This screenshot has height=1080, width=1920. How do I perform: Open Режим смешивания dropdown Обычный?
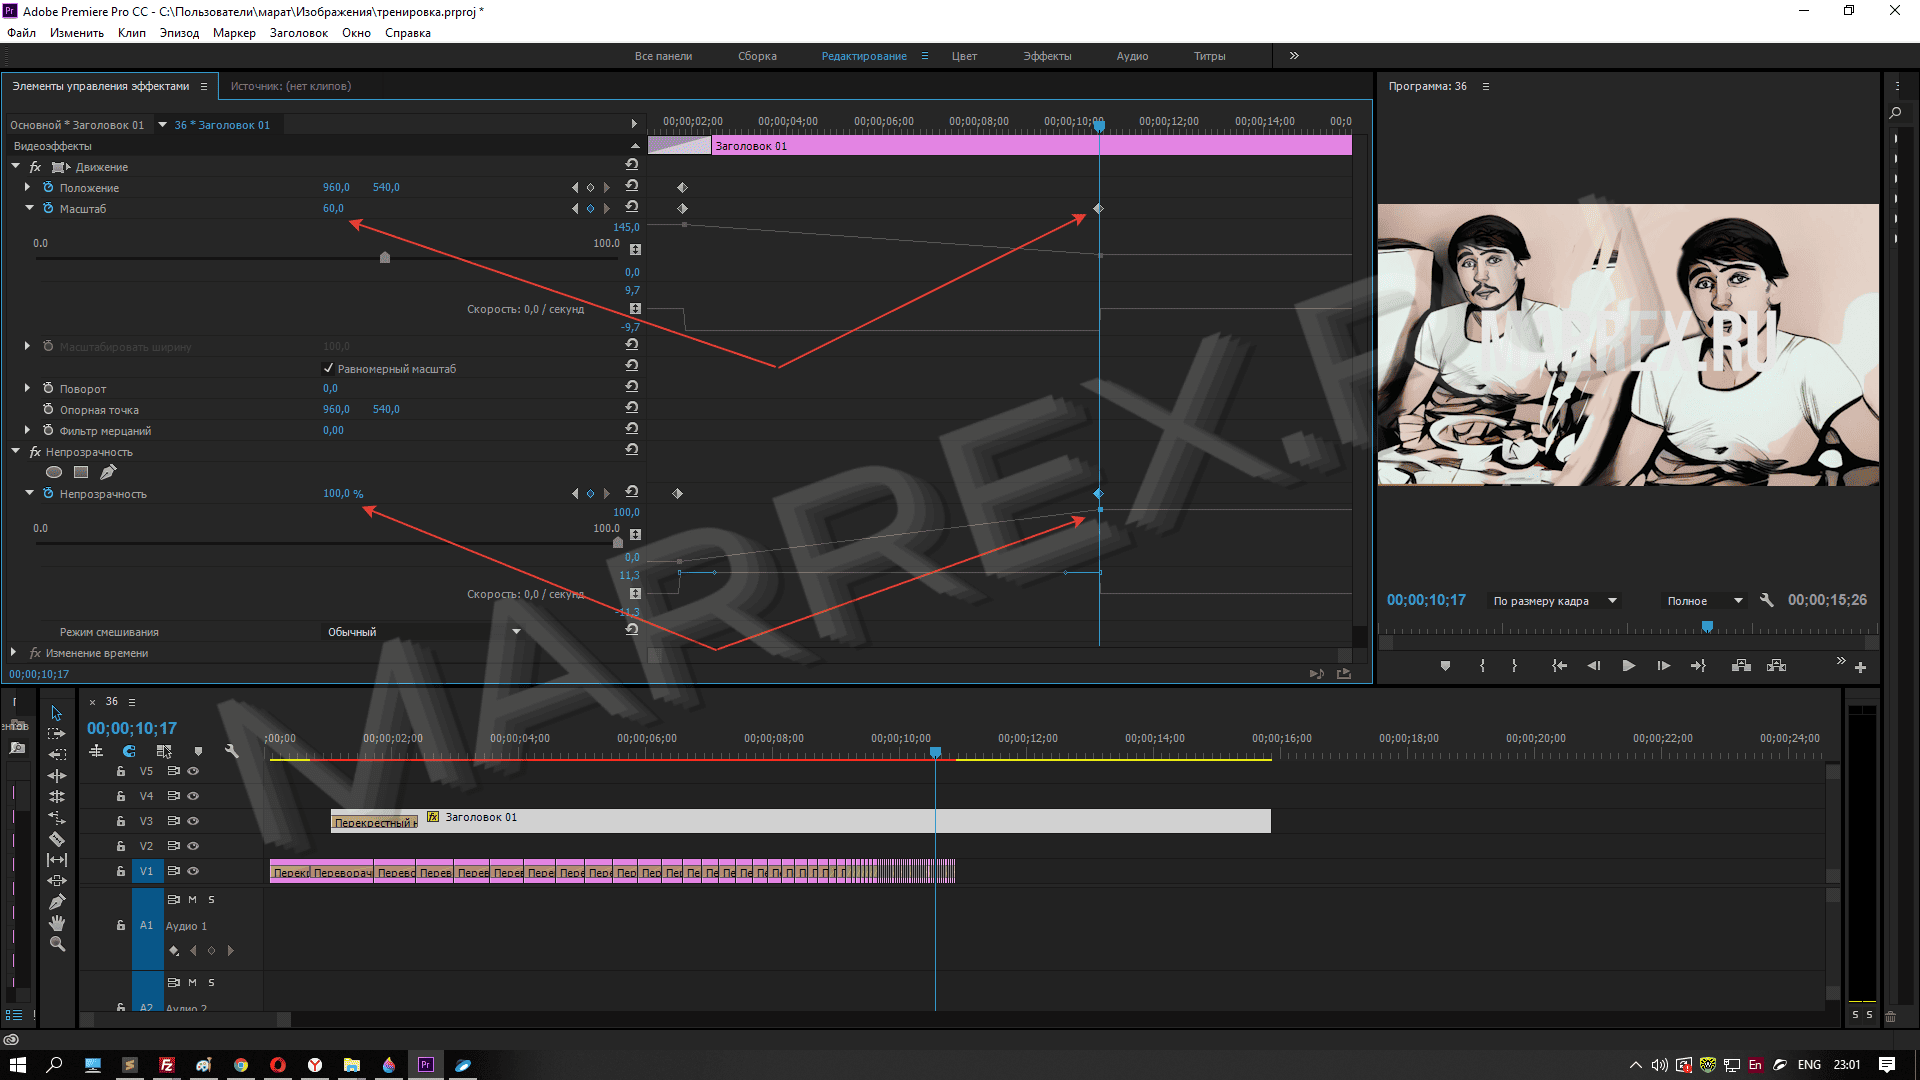click(x=422, y=631)
